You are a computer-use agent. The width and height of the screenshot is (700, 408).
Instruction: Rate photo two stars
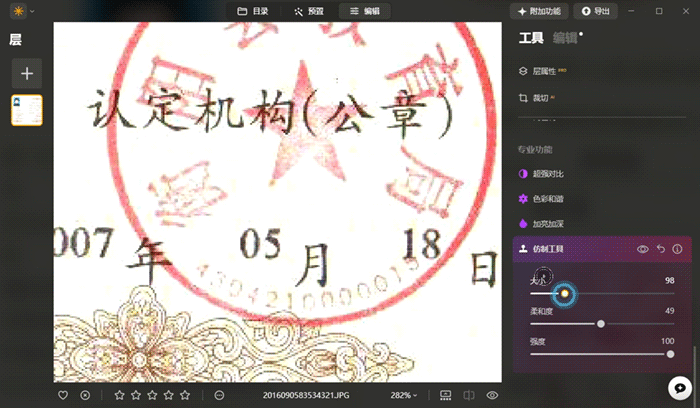(x=136, y=395)
